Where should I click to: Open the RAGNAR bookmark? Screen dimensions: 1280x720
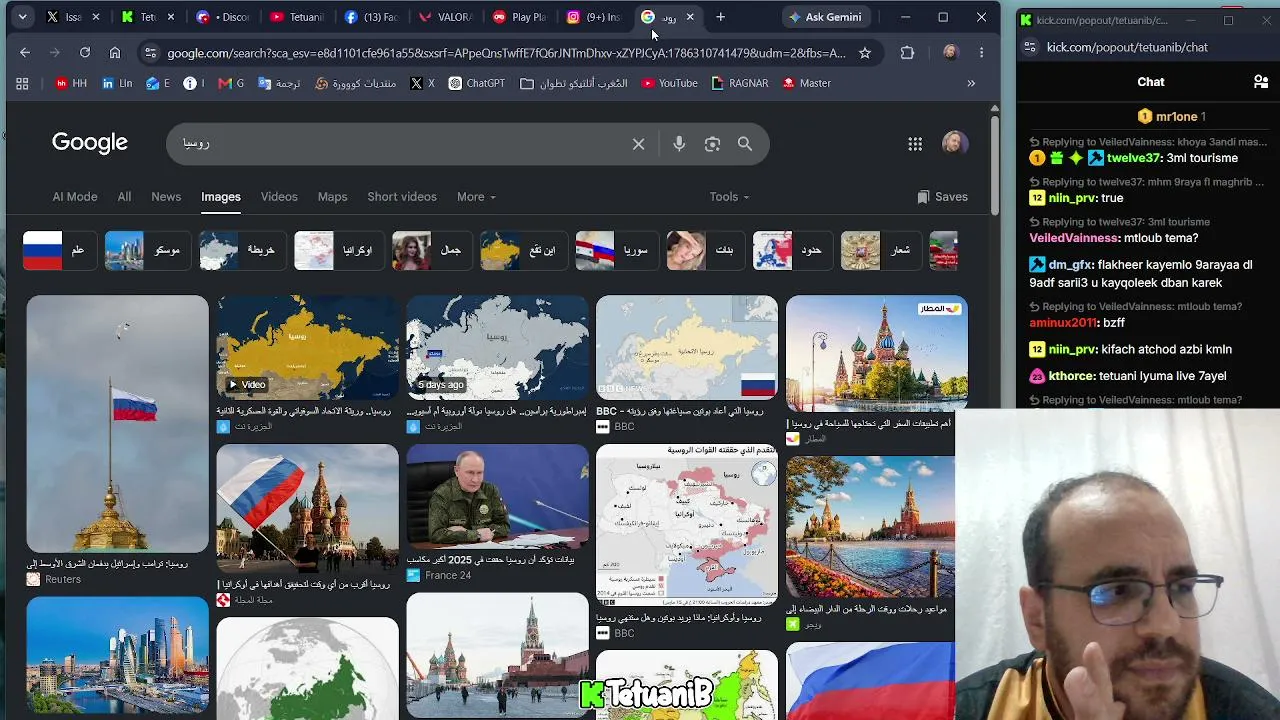pyautogui.click(x=739, y=83)
